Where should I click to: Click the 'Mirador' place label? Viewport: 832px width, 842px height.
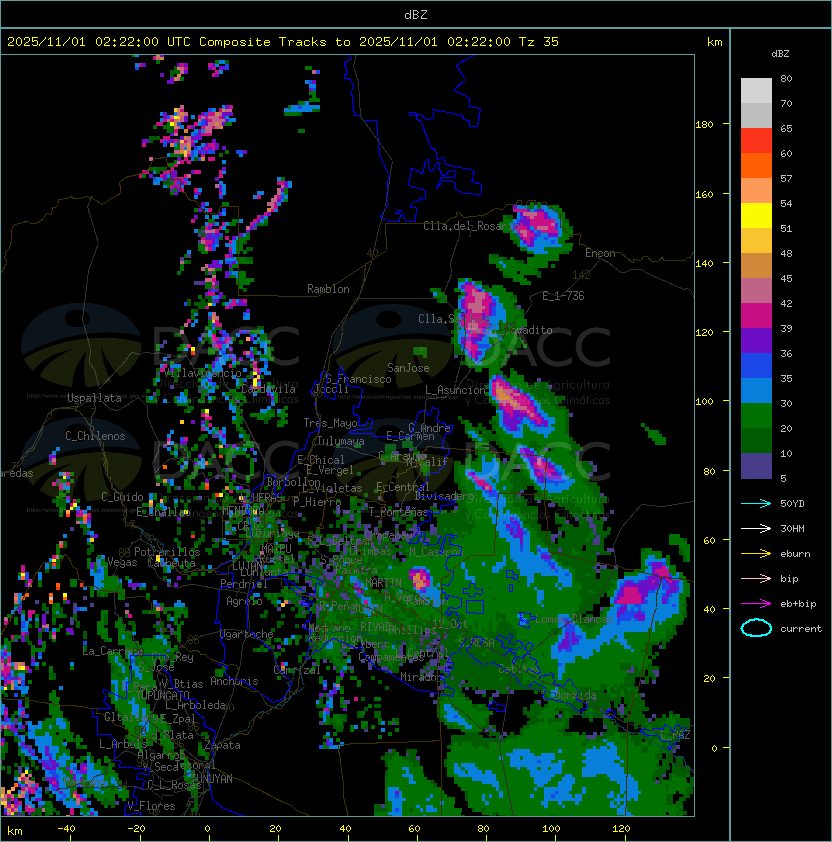(x=421, y=677)
